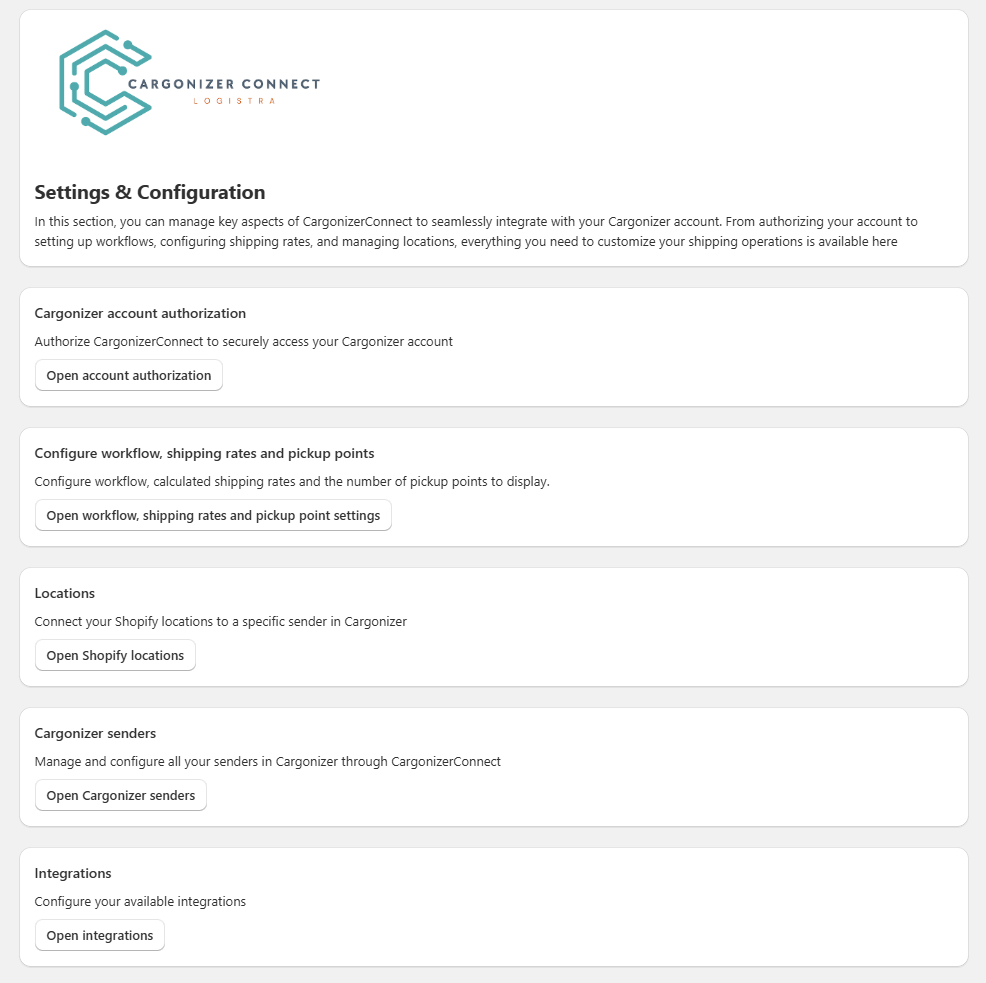Click the 'Configure workflow, shipping rates and pickup points' heading
Image resolution: width=986 pixels, height=983 pixels.
coord(204,453)
